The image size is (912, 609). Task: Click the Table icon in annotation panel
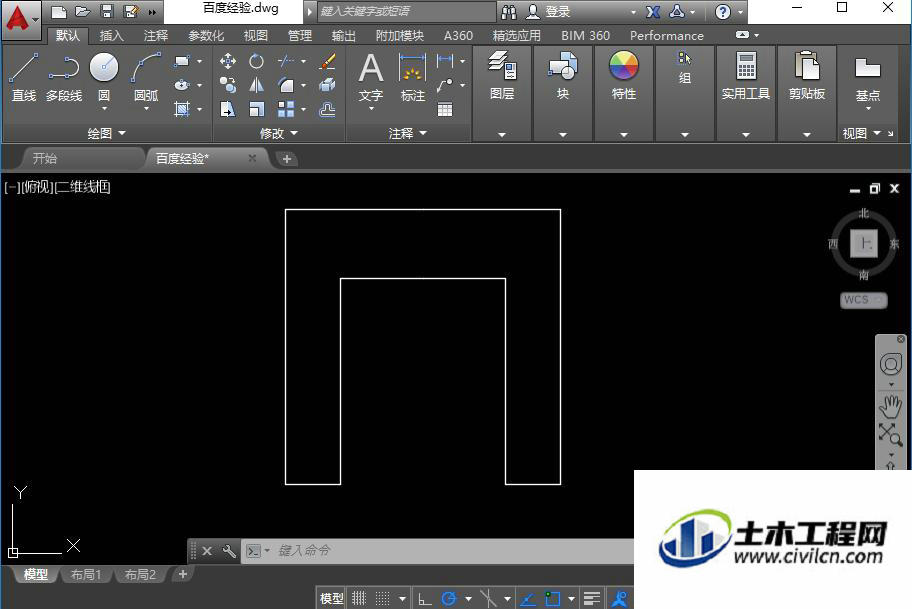pyautogui.click(x=445, y=109)
